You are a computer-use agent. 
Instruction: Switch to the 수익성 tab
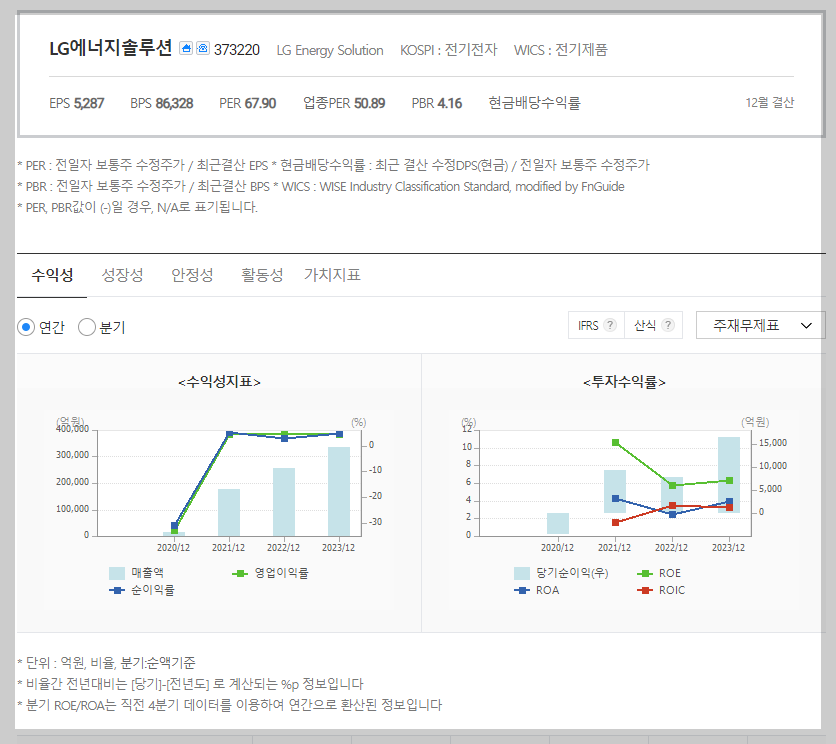[x=52, y=275]
